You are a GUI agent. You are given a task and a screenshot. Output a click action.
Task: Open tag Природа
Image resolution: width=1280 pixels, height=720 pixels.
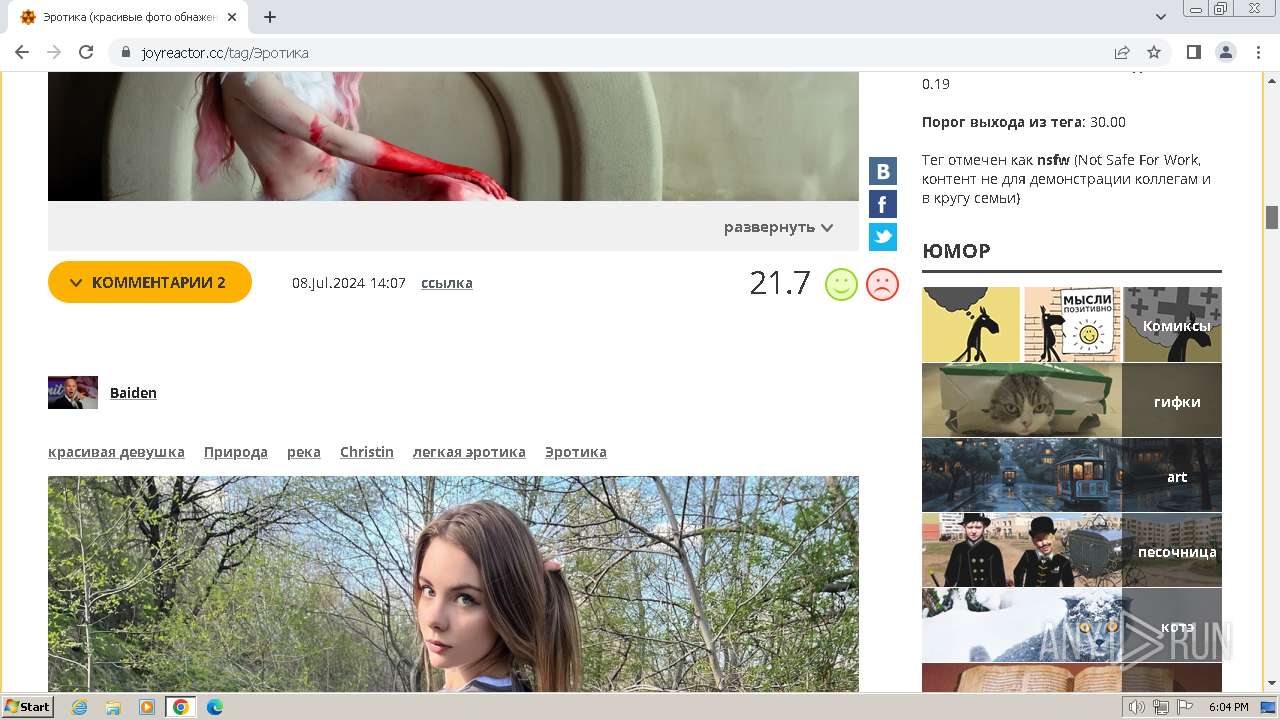coord(236,452)
